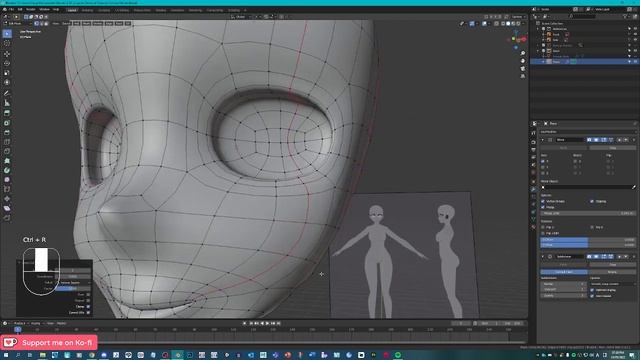The width and height of the screenshot is (640, 360).
Task: Select the Move tool in toolbar
Action: (x=7, y=54)
